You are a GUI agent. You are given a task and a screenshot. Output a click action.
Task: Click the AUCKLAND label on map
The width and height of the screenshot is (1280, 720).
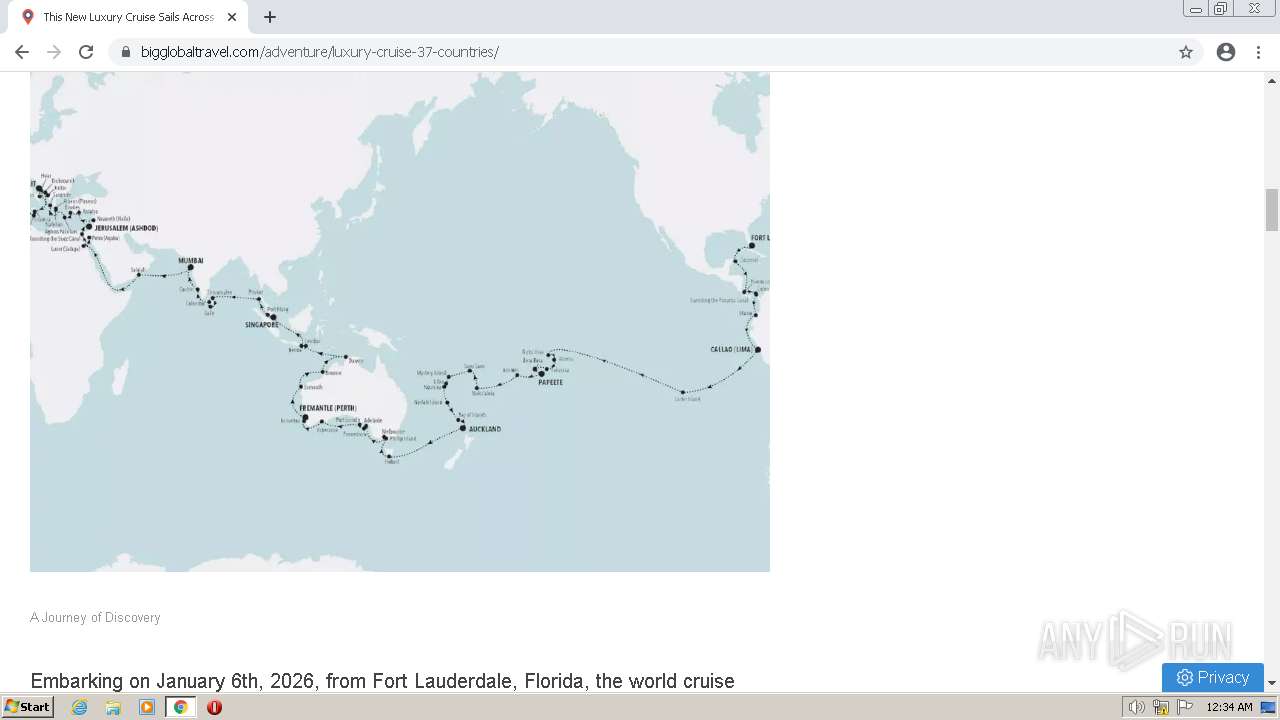coord(485,429)
